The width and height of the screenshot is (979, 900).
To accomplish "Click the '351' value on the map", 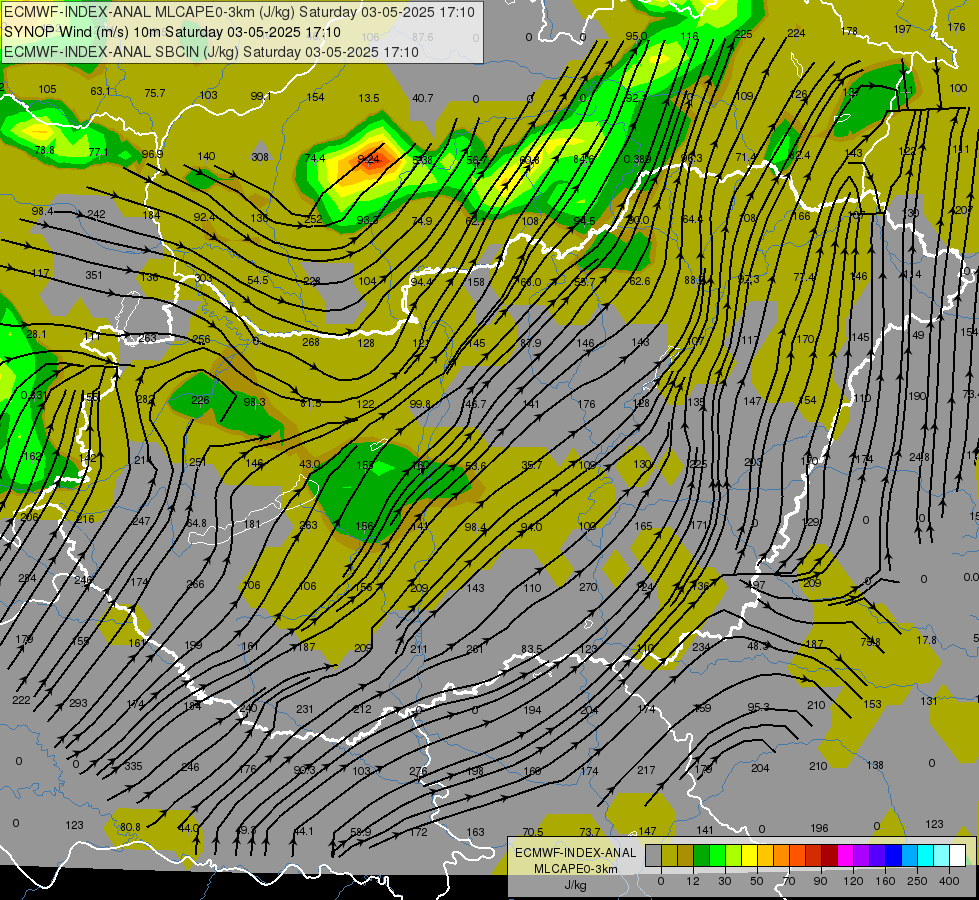I will (94, 275).
